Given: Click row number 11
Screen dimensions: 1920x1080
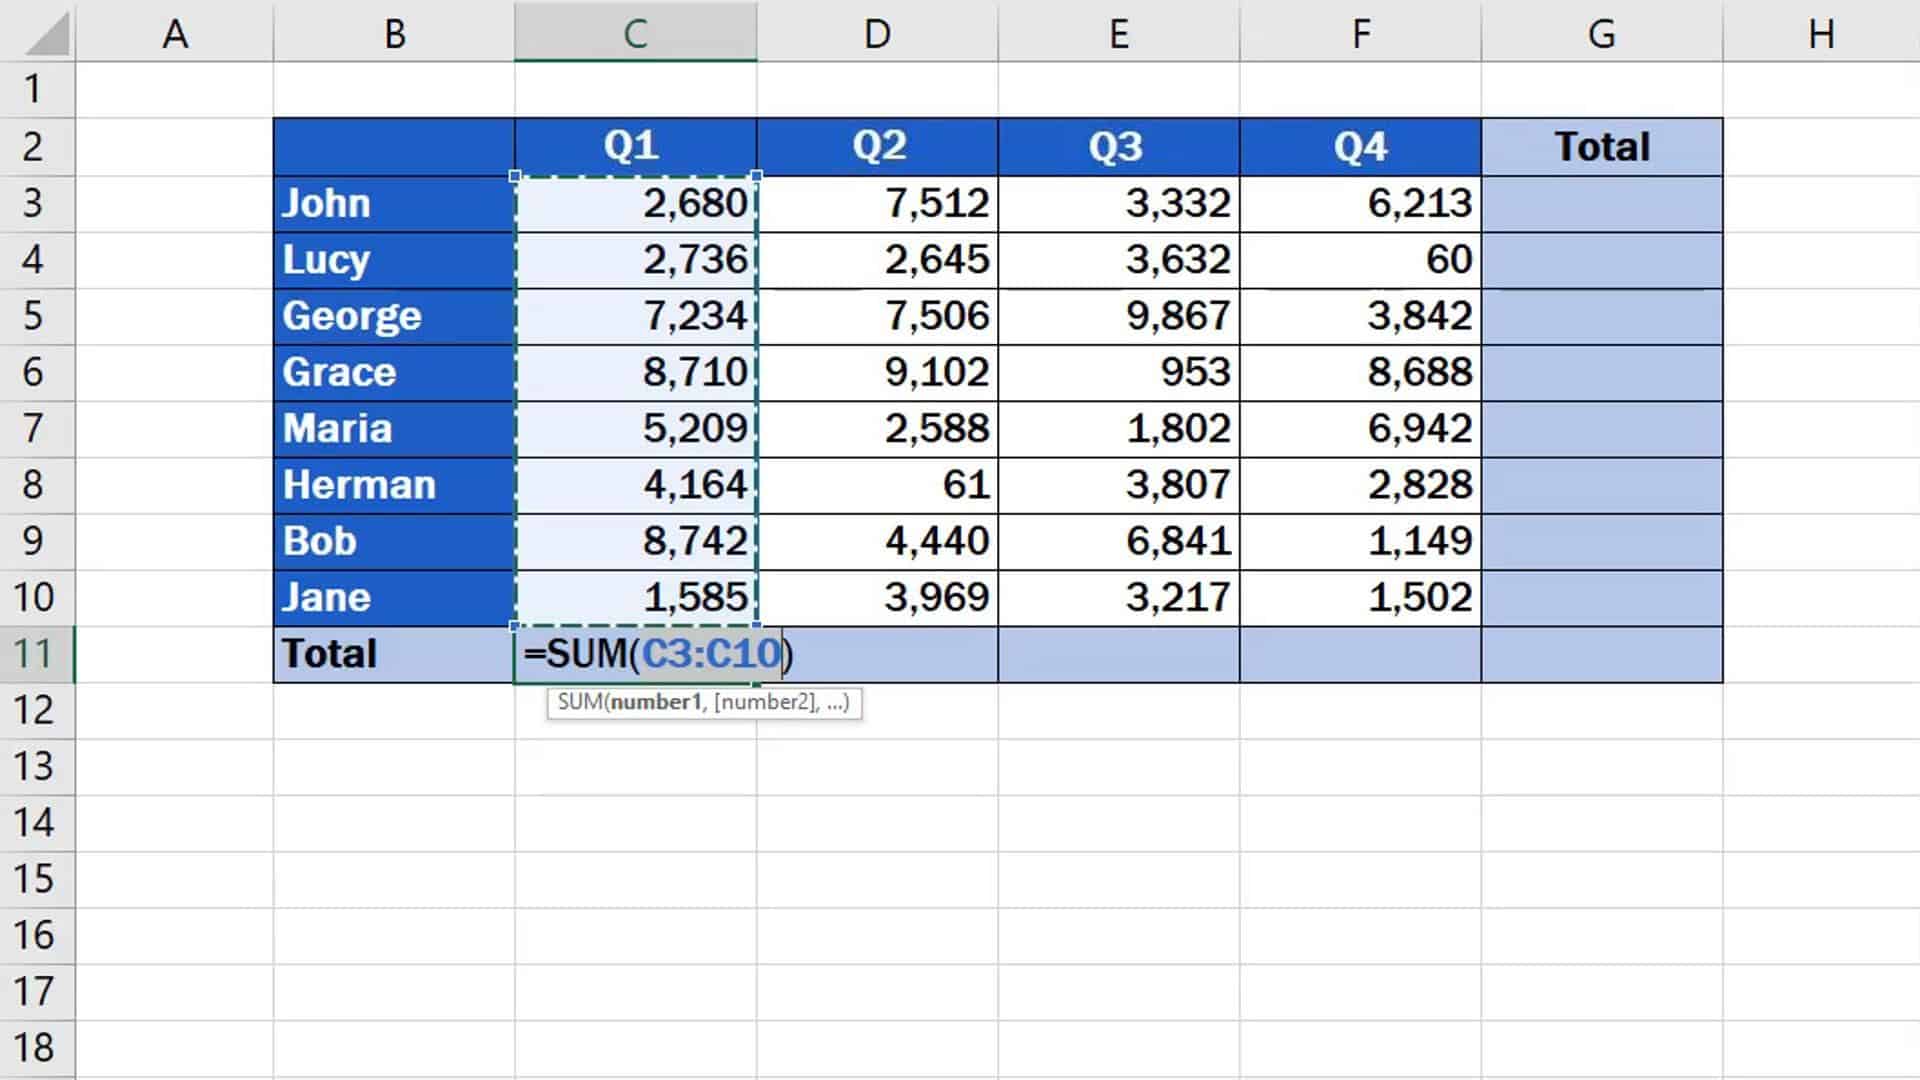Looking at the screenshot, I should [37, 652].
